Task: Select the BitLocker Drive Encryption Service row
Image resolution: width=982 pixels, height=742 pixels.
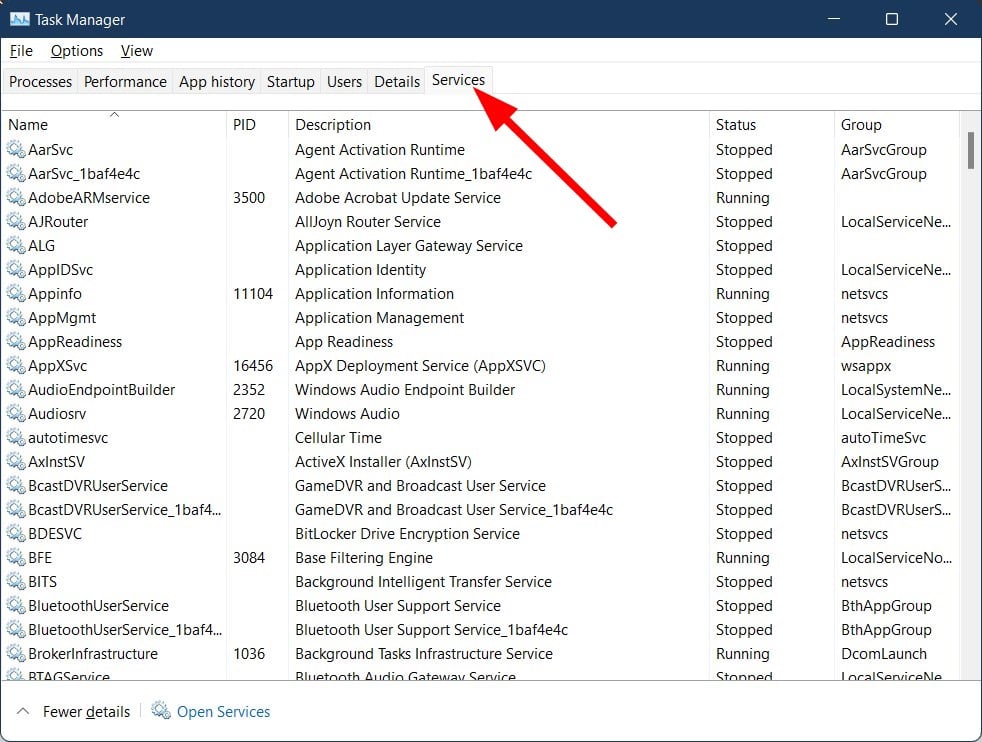Action: pos(480,533)
